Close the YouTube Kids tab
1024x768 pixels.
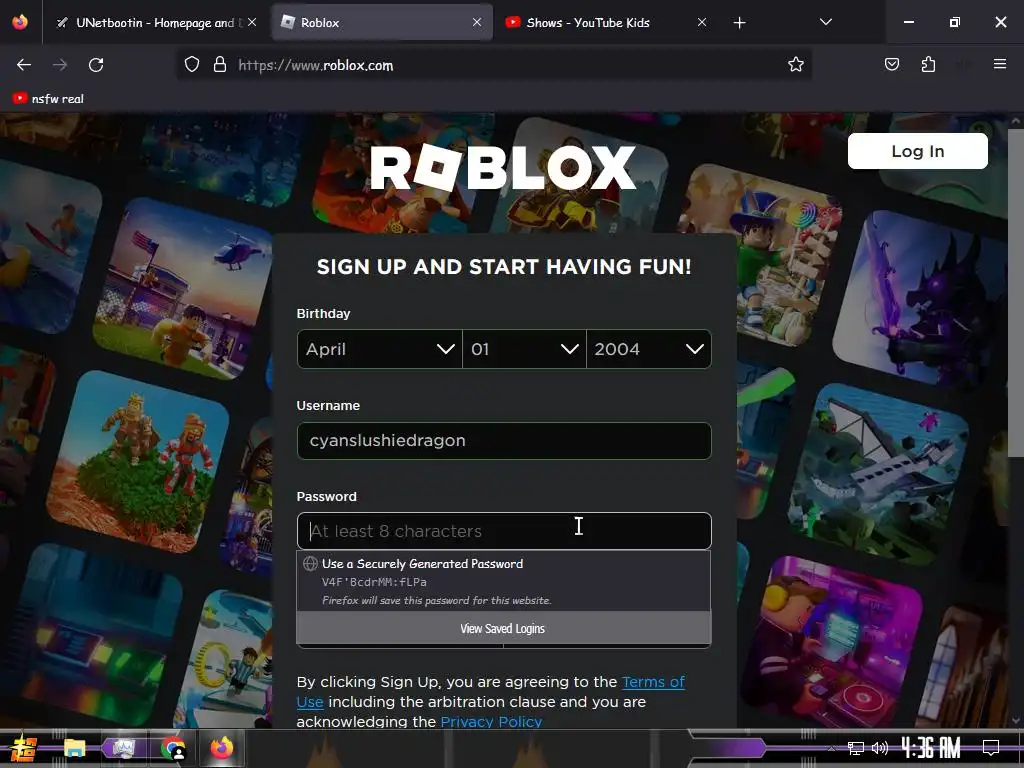(701, 22)
